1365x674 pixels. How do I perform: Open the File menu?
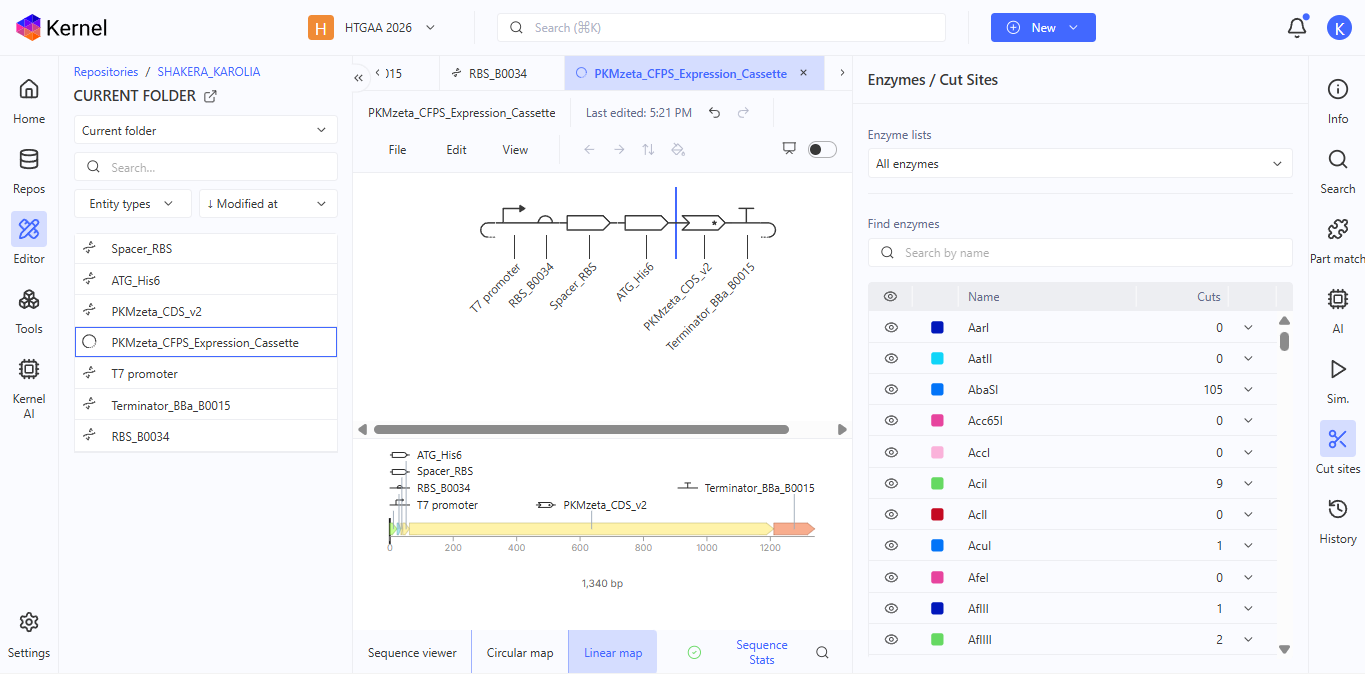point(397,150)
